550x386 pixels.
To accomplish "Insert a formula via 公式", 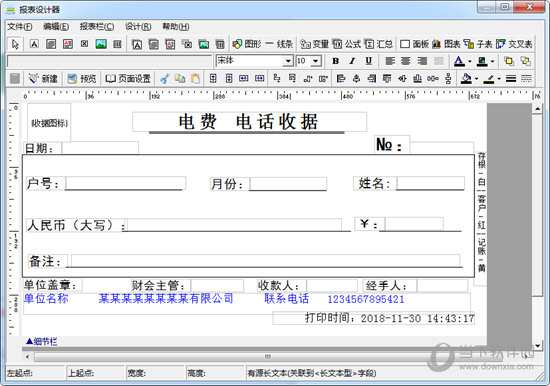I will pyautogui.click(x=347, y=44).
